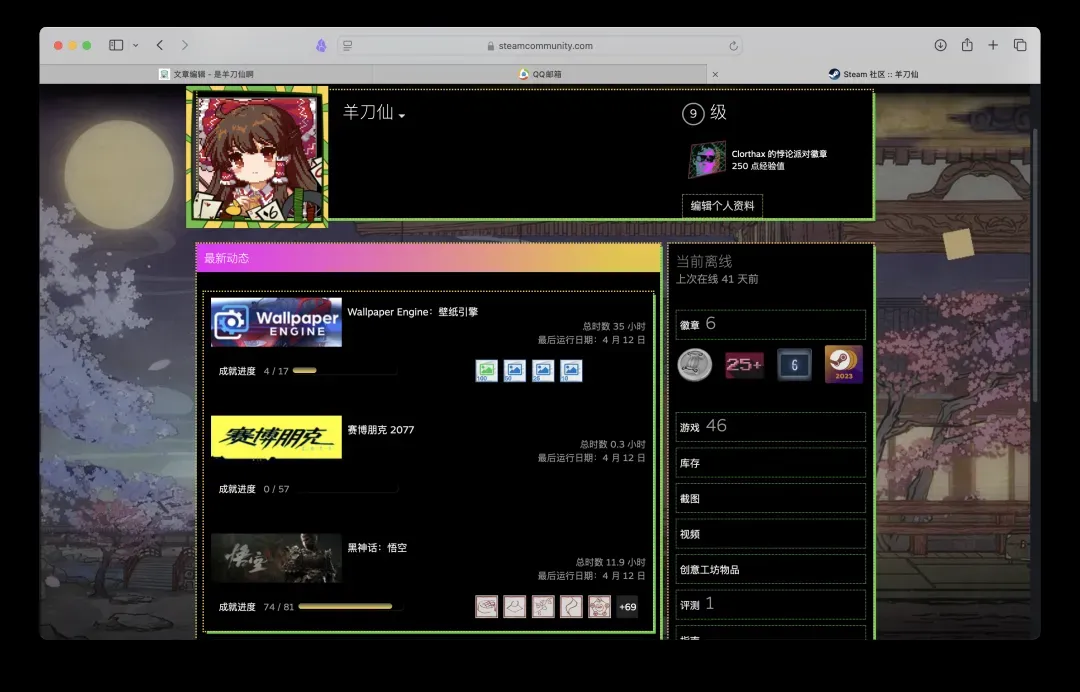Click the Safari sidebar toggle icon
1080x692 pixels.
[x=115, y=45]
